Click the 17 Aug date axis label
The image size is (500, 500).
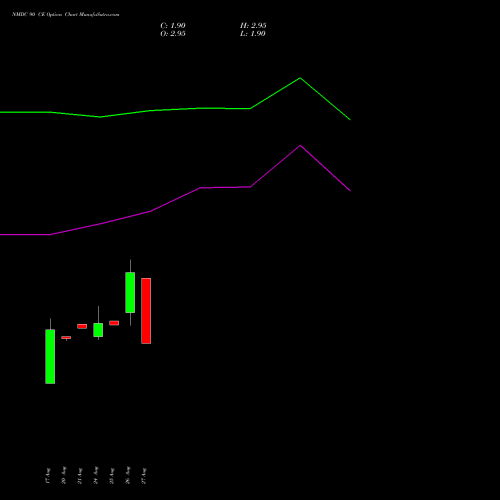click(47, 476)
